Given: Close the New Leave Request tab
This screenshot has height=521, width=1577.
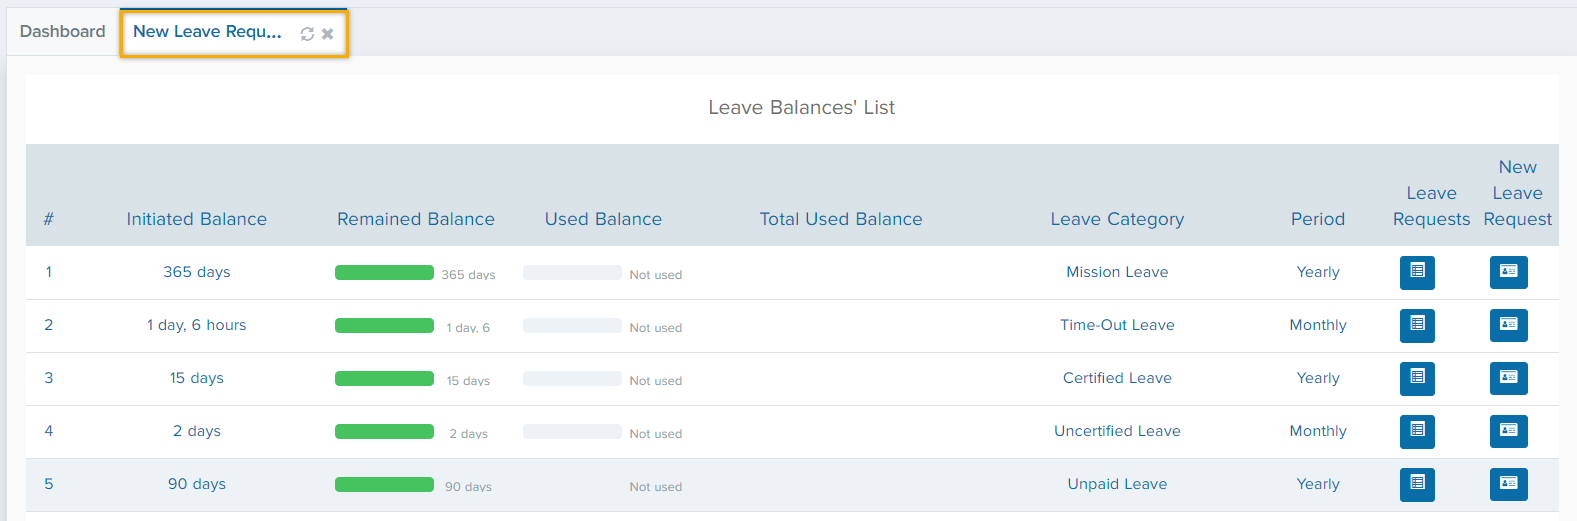Looking at the screenshot, I should [x=327, y=34].
